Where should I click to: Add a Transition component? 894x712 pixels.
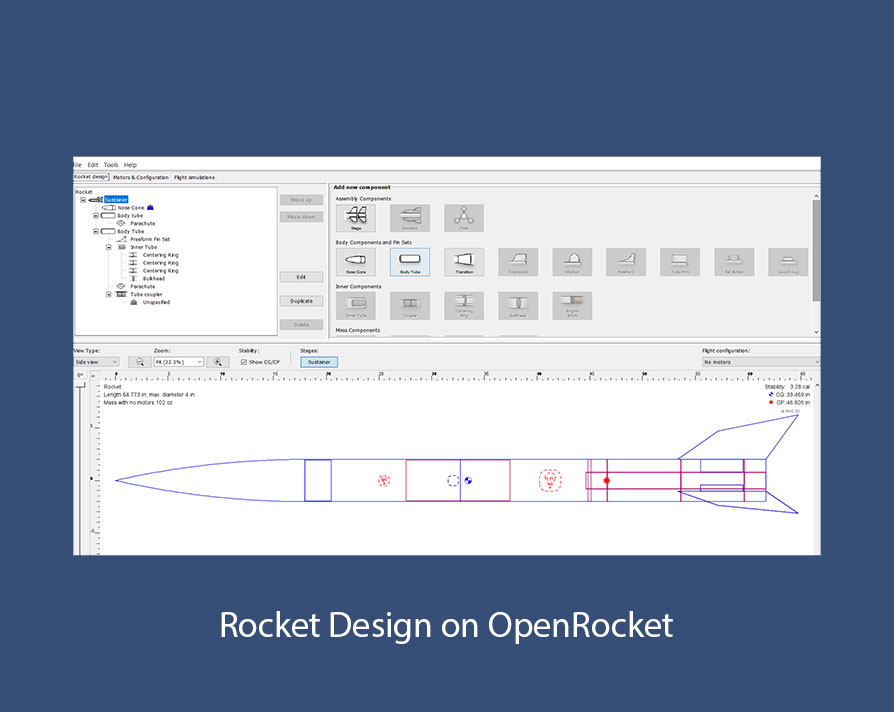[x=464, y=261]
